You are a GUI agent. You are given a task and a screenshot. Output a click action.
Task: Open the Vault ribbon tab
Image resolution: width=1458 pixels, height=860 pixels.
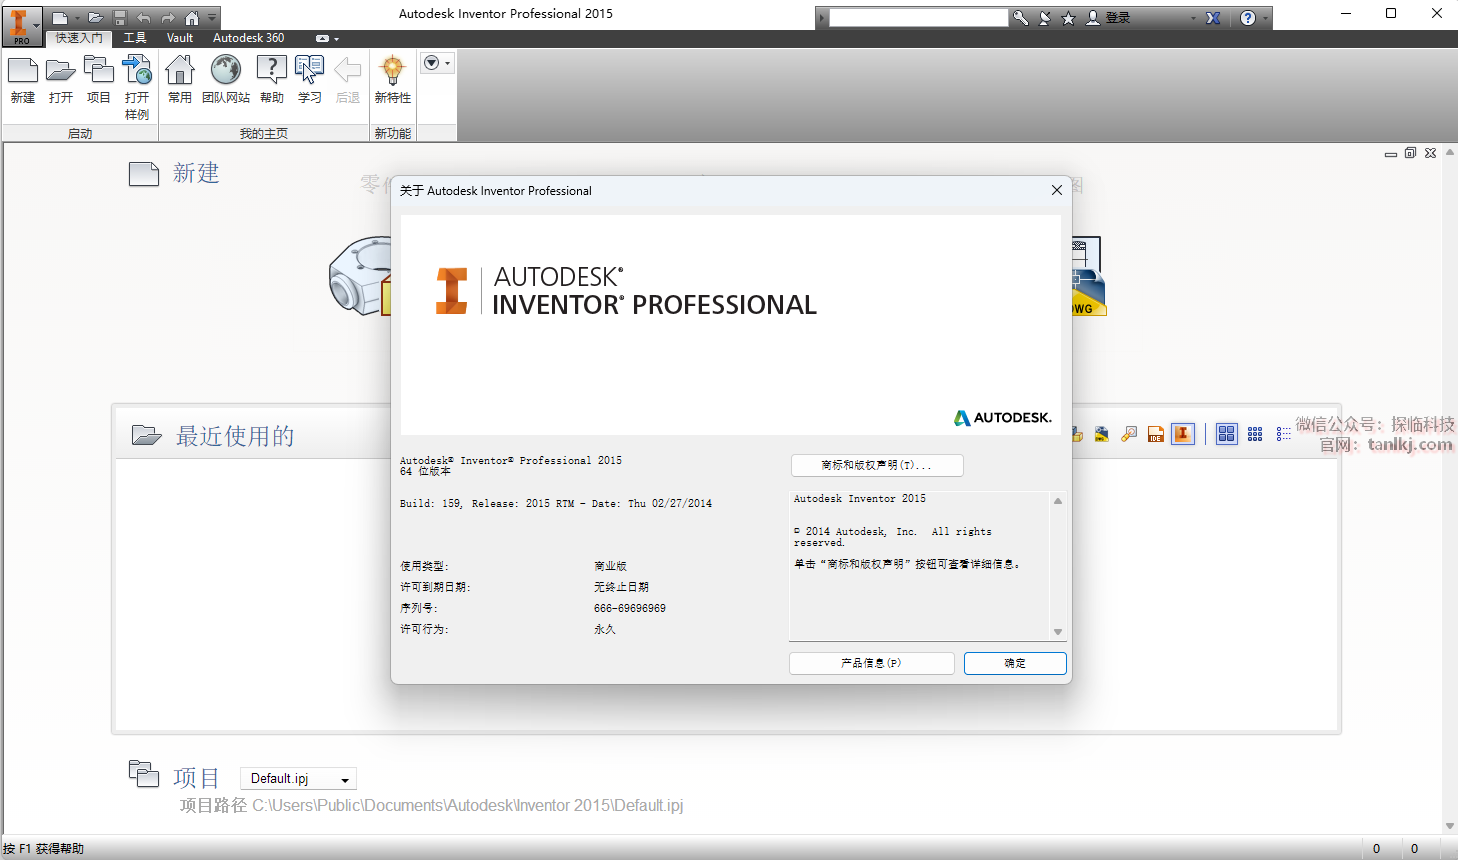click(180, 38)
